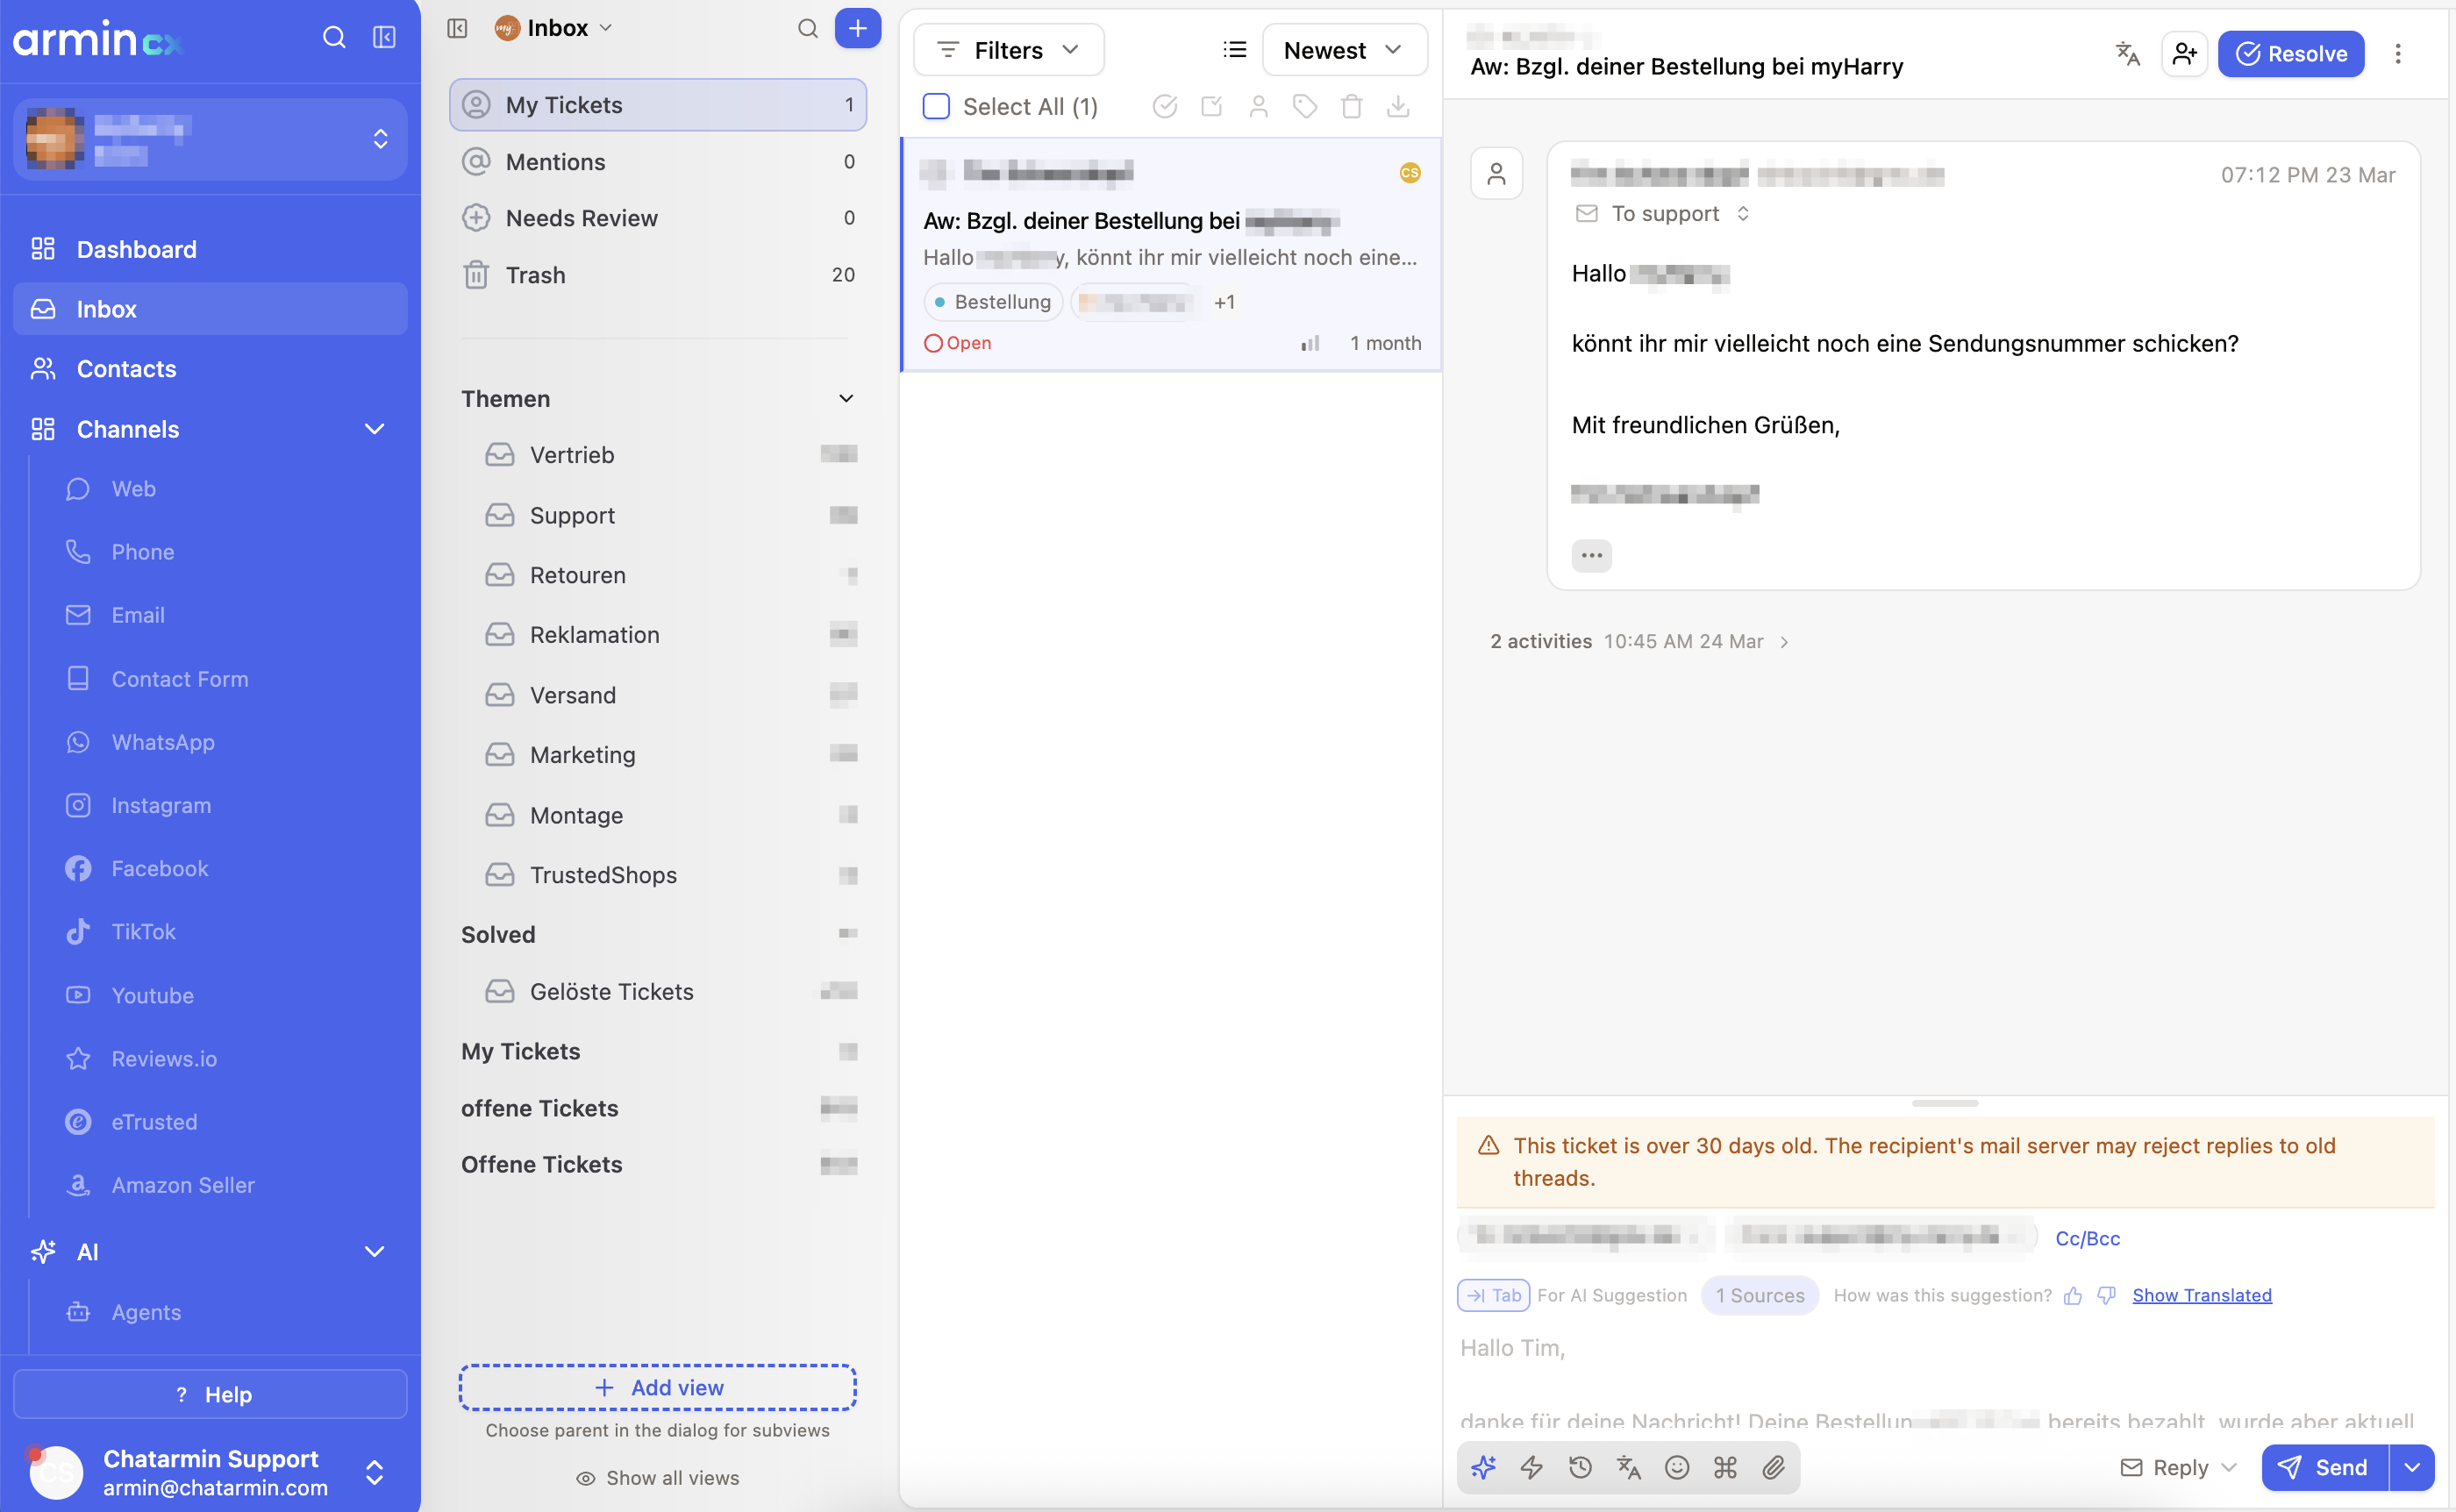Click the Resolve button
Viewport: 2456px width, 1512px height.
pos(2290,53)
